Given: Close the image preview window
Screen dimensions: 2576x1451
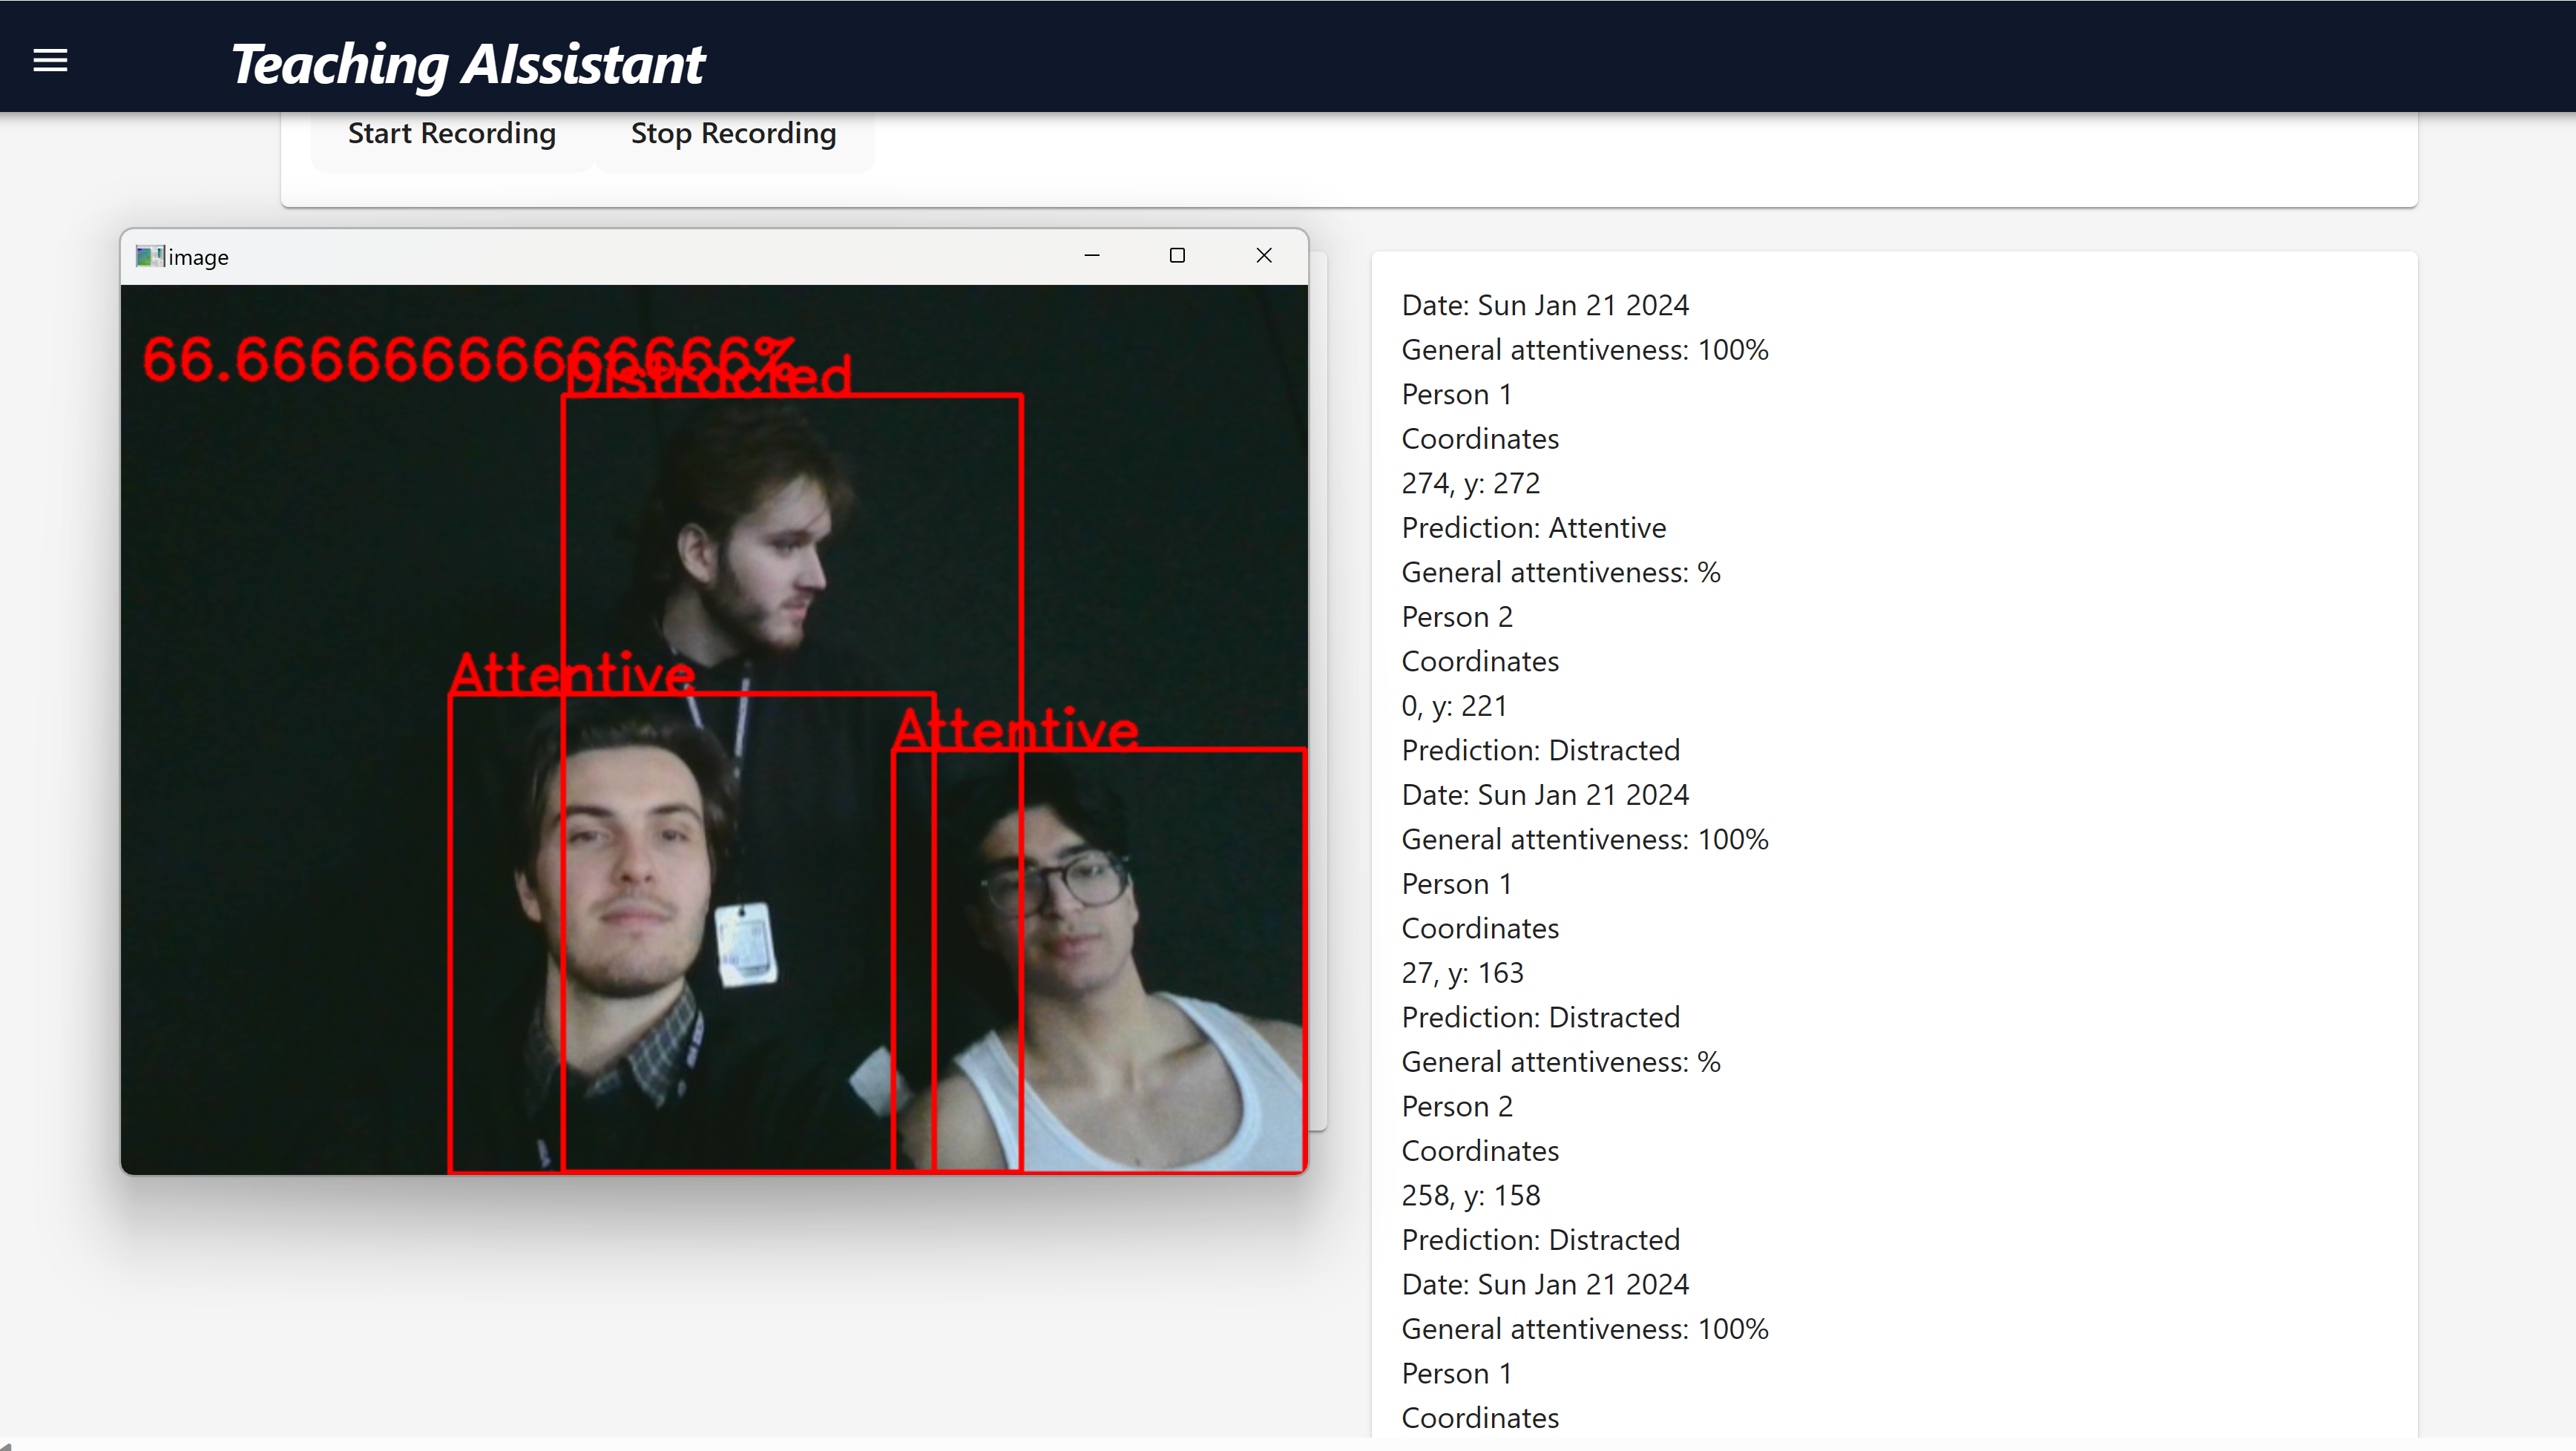Looking at the screenshot, I should coord(1264,256).
